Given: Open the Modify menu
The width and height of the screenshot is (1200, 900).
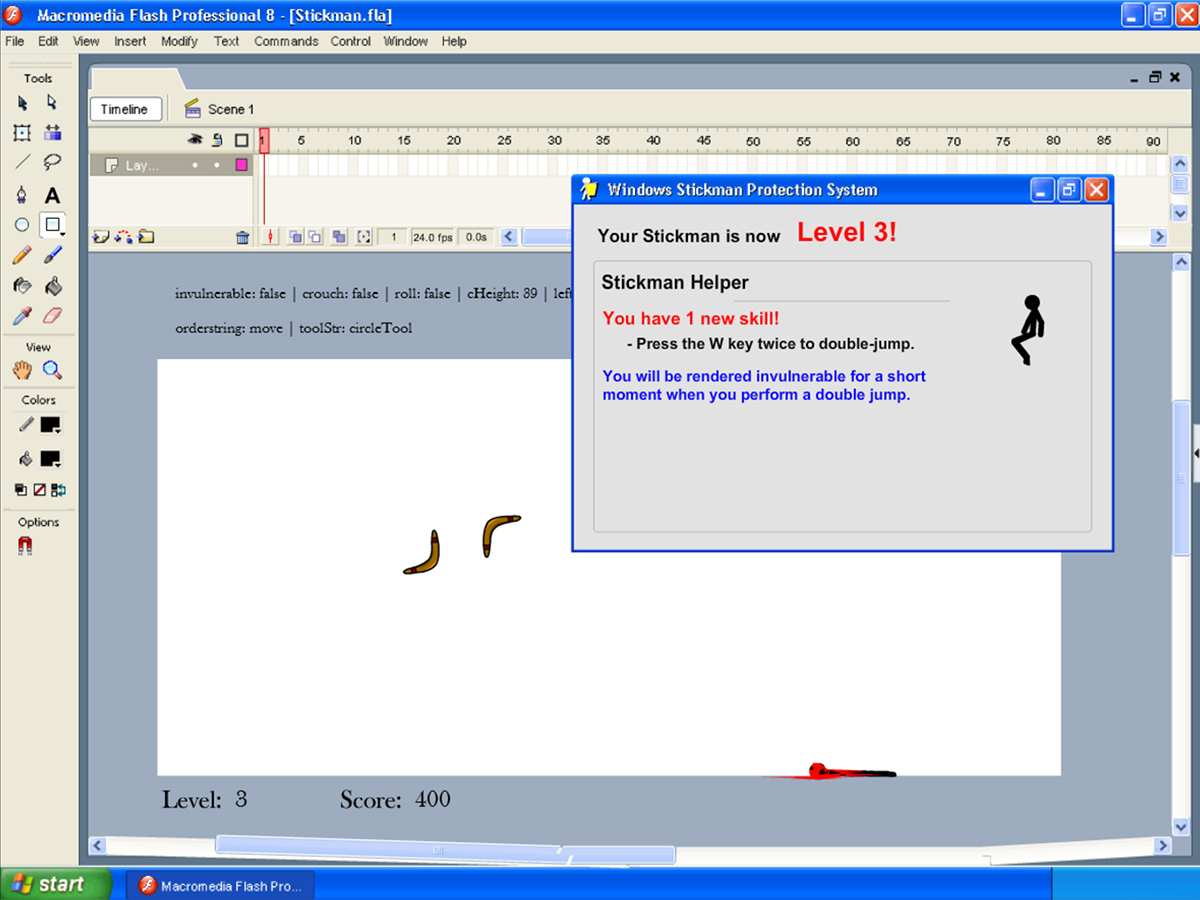Looking at the screenshot, I should (180, 41).
